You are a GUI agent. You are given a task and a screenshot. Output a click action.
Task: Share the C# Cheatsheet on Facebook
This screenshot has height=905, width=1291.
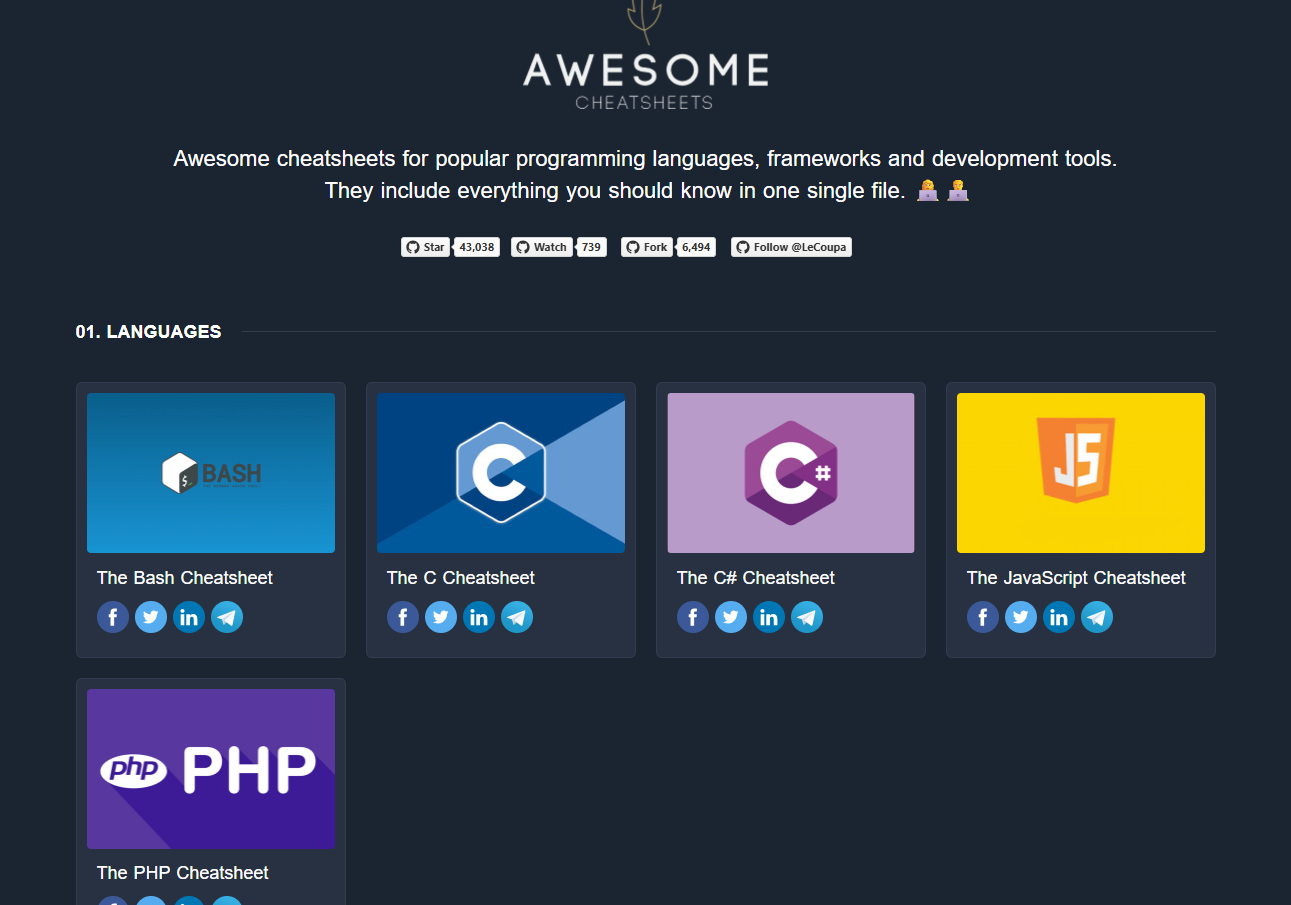click(x=693, y=617)
